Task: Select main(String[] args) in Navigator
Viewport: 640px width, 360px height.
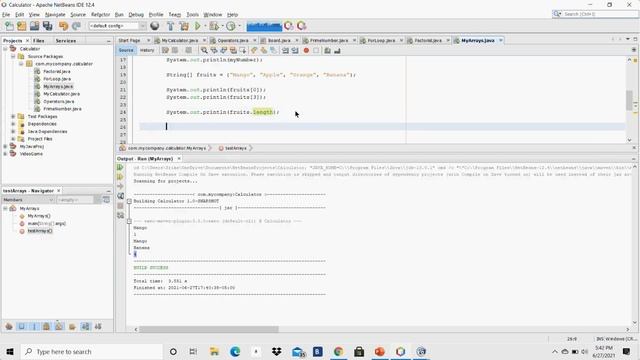Action: click(x=46, y=223)
